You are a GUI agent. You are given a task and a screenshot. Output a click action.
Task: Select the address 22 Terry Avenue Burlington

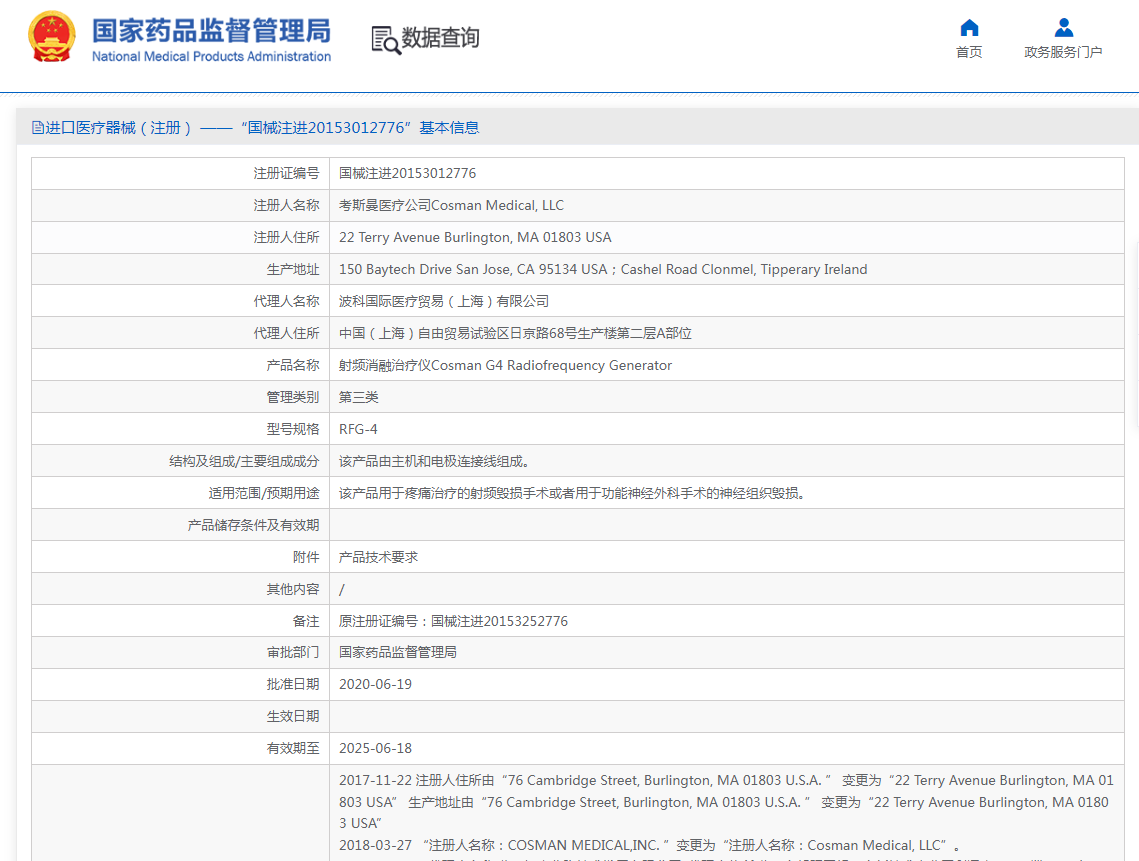click(475, 238)
